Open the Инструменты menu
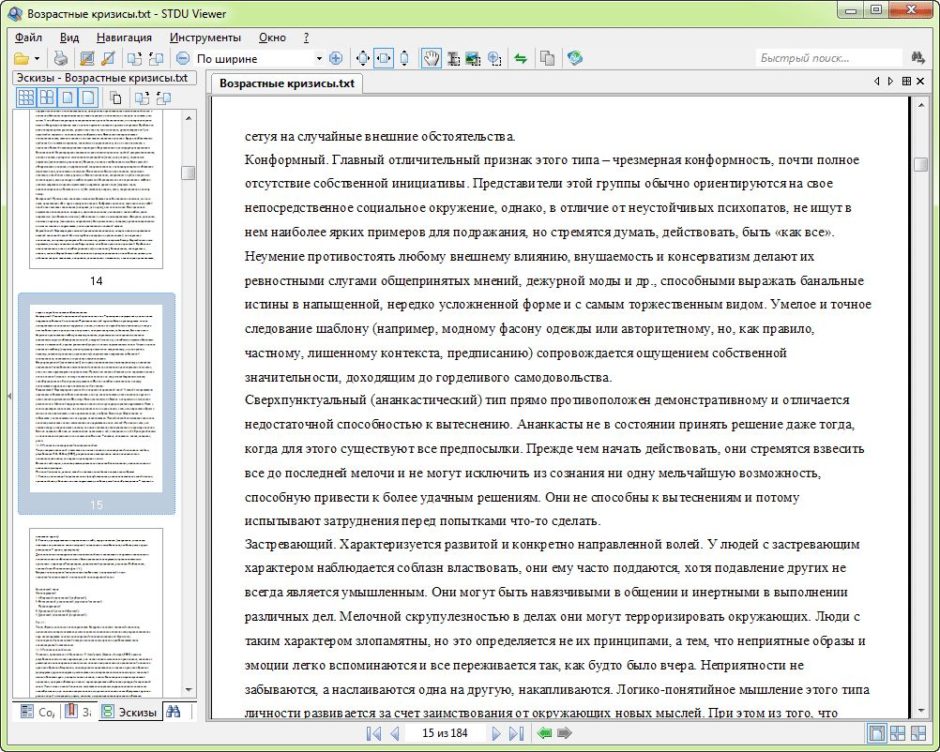The height and width of the screenshot is (752, 940). coord(205,37)
